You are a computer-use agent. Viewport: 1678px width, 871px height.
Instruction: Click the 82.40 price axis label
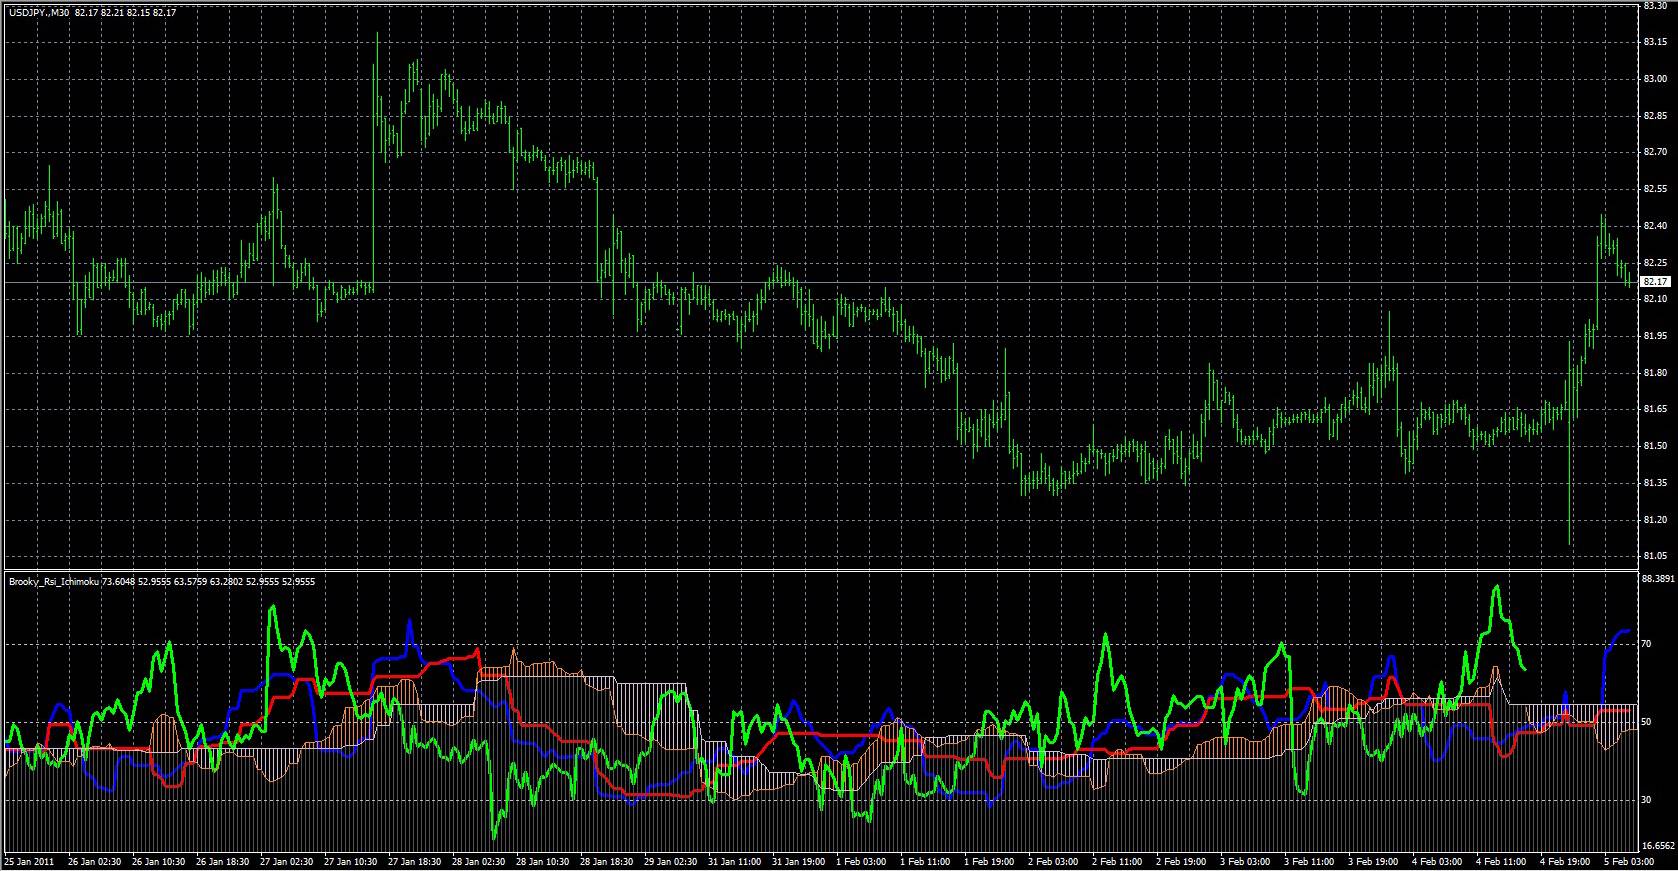coord(1654,226)
